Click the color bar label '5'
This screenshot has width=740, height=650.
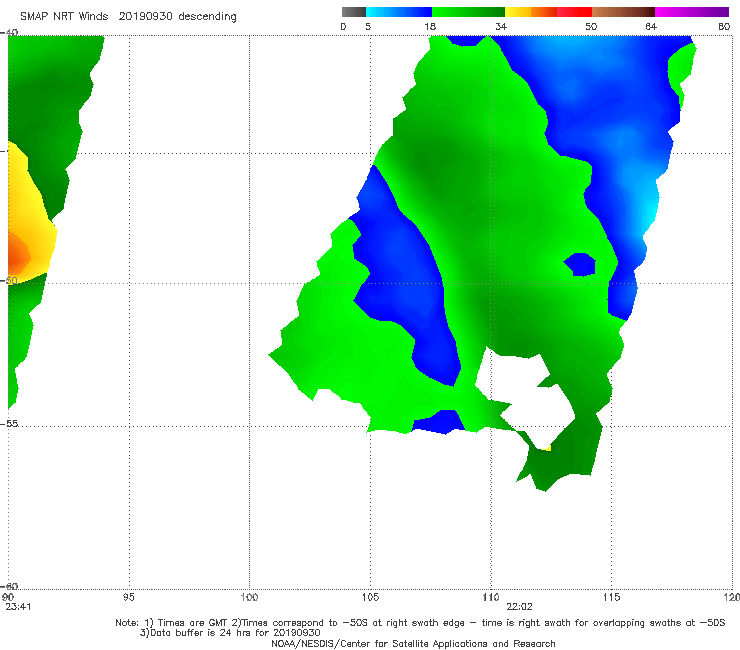pyautogui.click(x=368, y=27)
